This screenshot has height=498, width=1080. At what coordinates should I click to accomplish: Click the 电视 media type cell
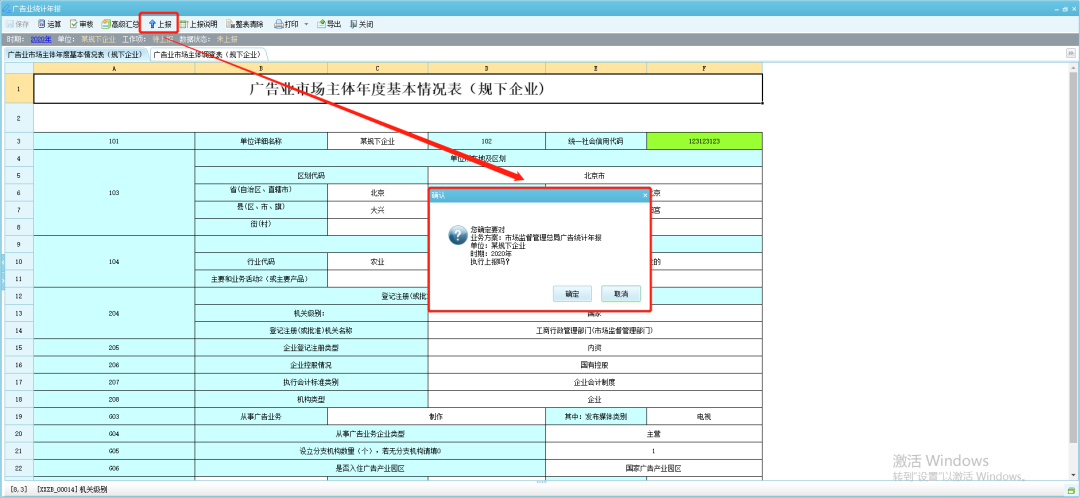[x=704, y=417]
